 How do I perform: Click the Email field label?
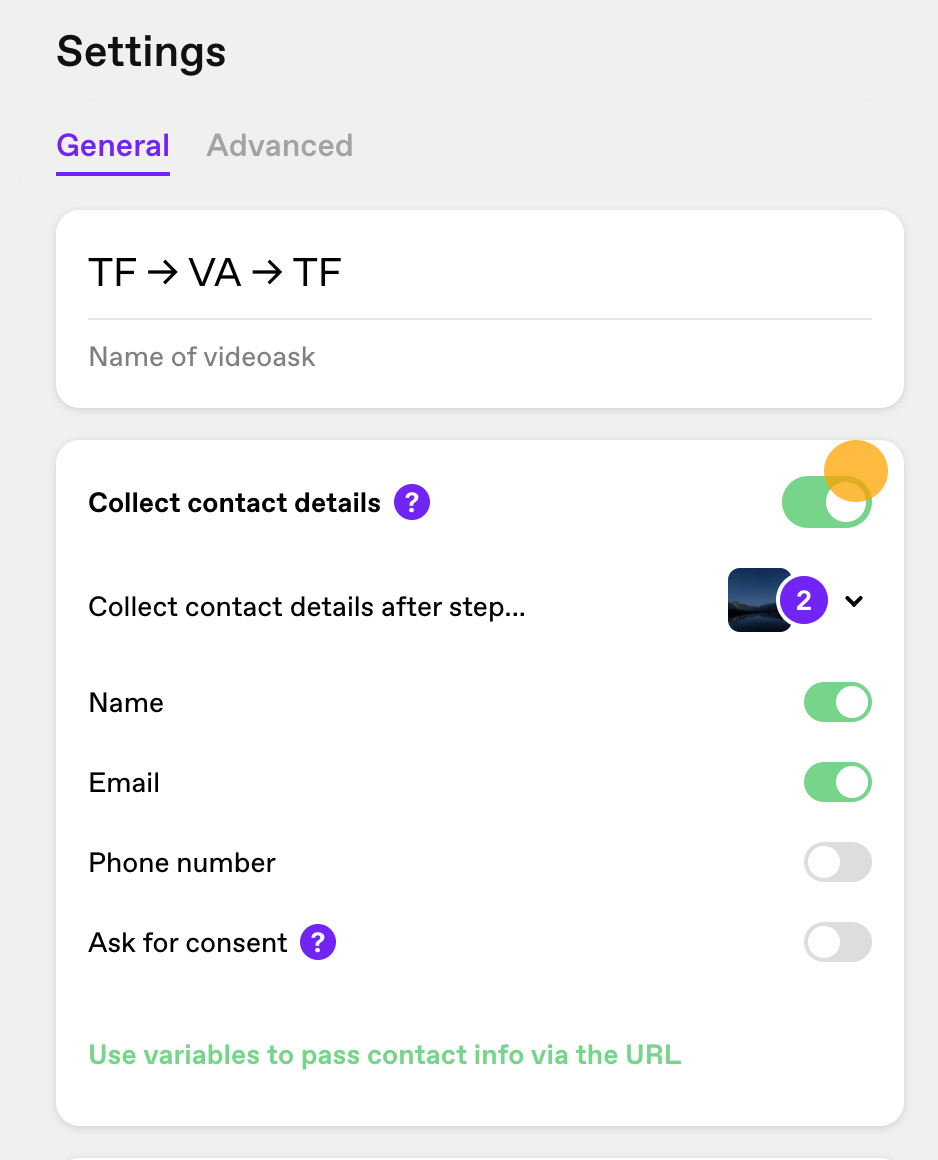coord(124,783)
